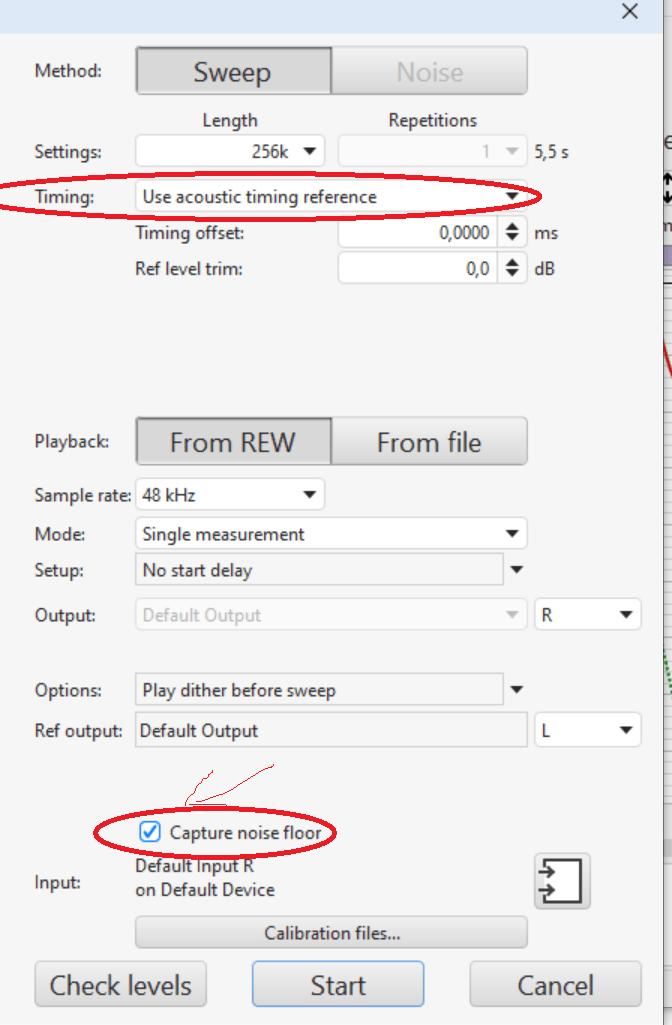Image resolution: width=672 pixels, height=1025 pixels.
Task: Expand the Options arrow next to dither
Action: 516,690
